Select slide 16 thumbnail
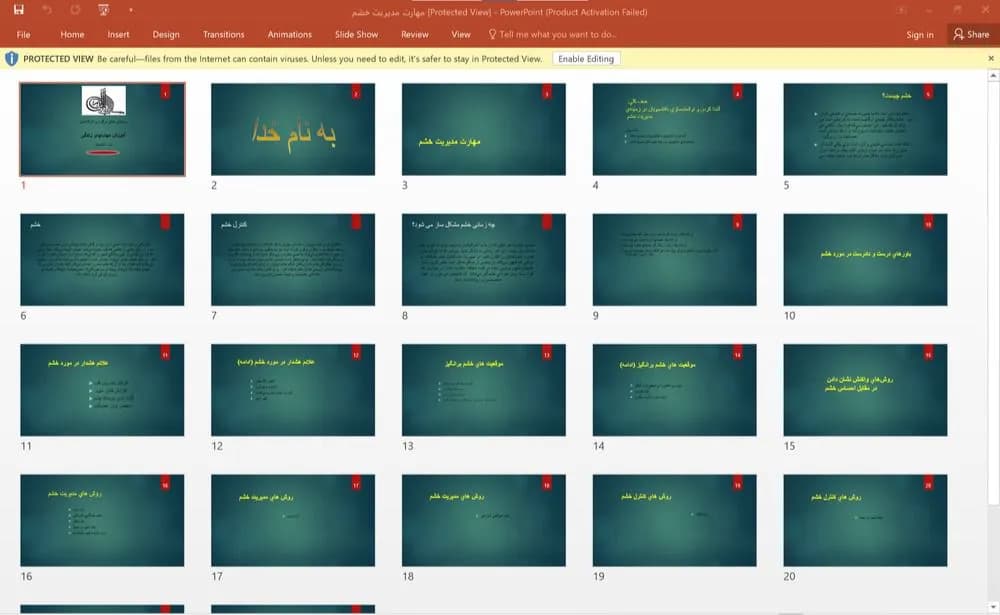1000x615 pixels. 102,520
